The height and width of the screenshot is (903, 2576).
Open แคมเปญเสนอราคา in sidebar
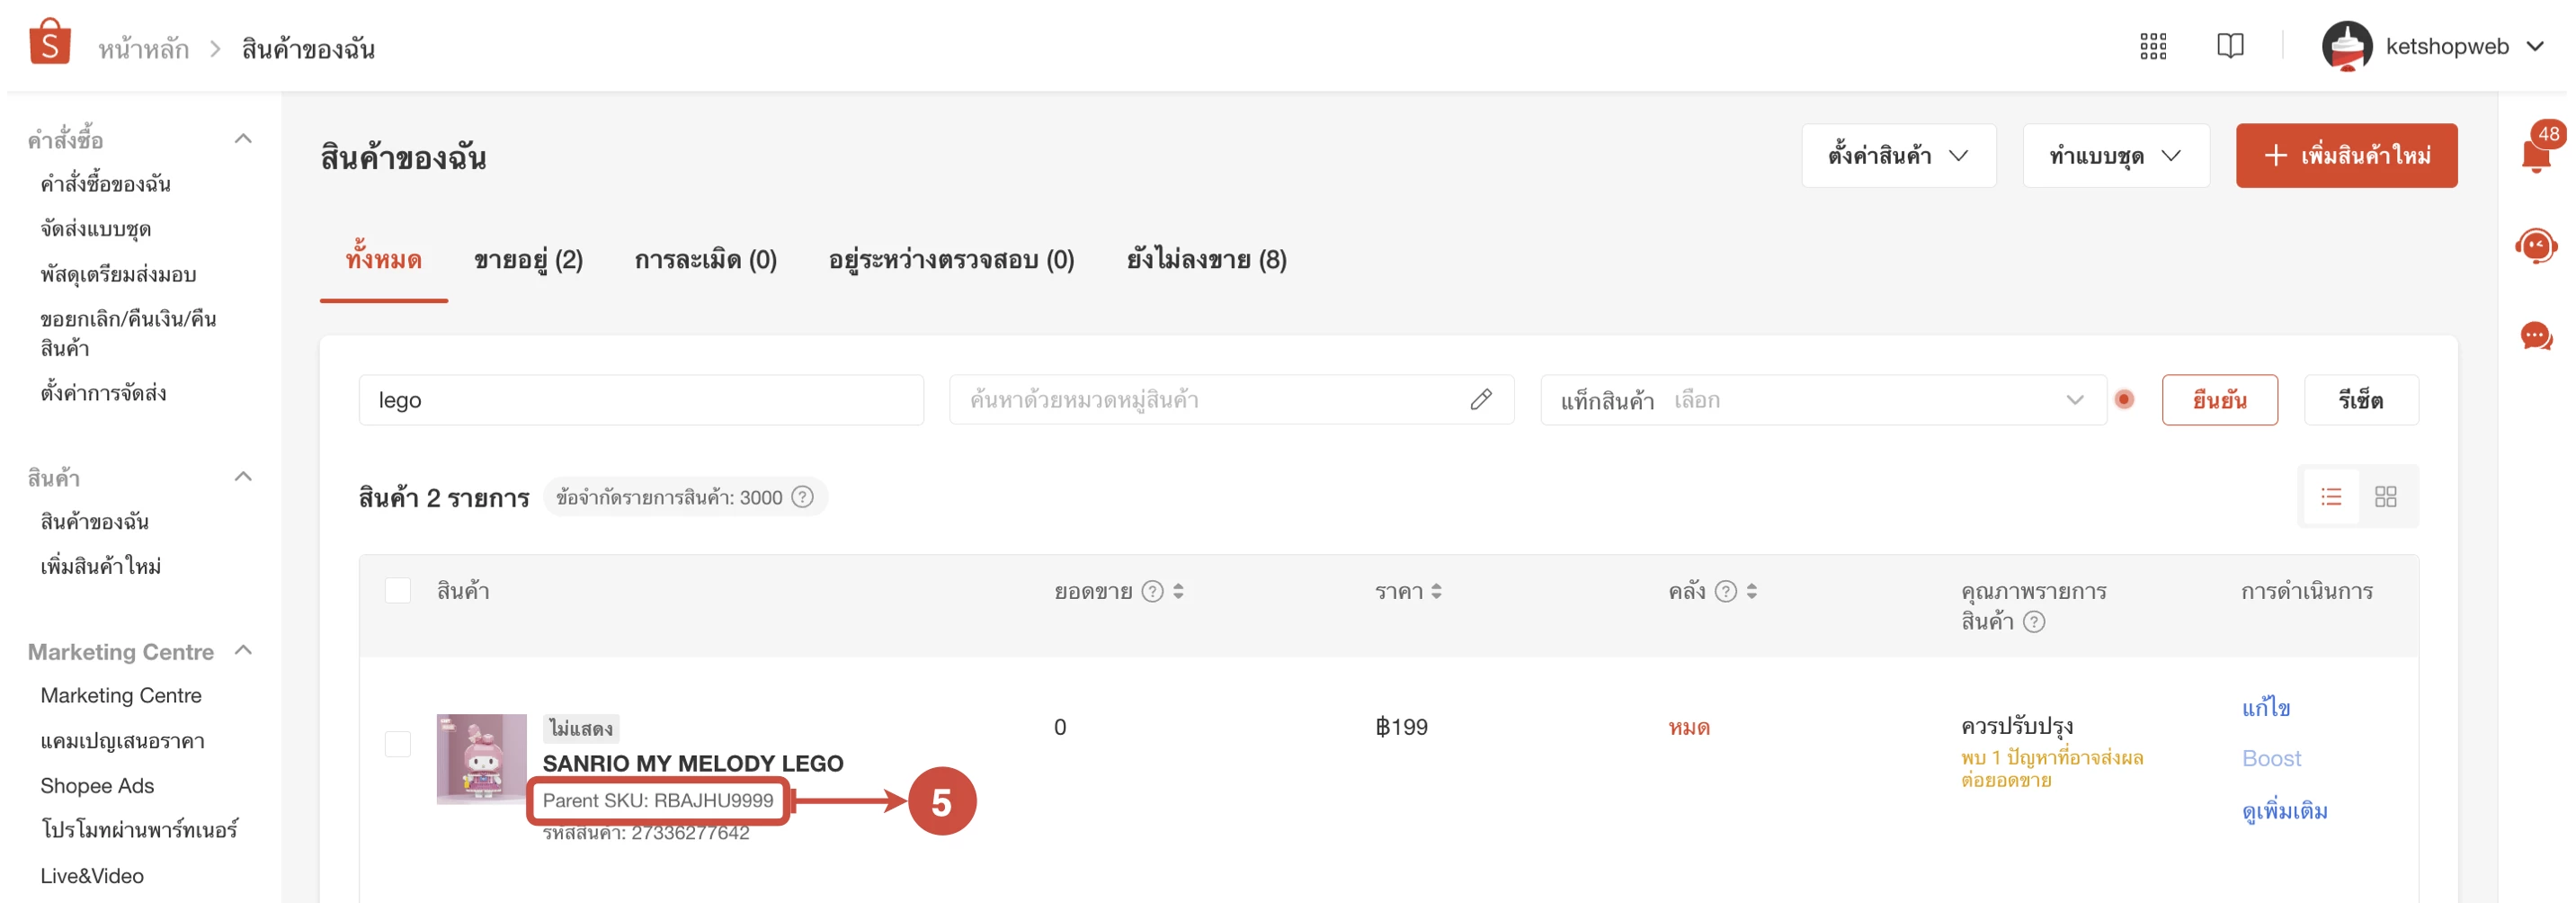coord(122,741)
